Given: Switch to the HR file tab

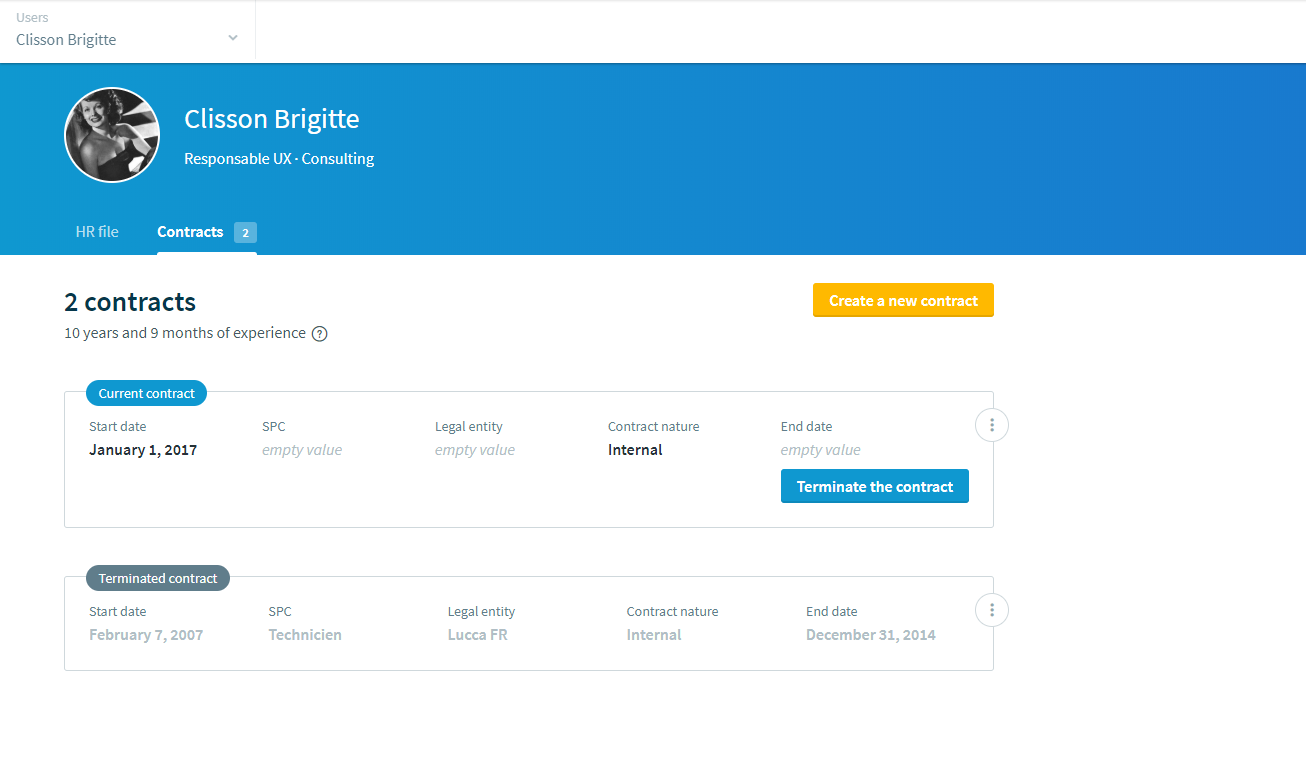Looking at the screenshot, I should (x=97, y=231).
